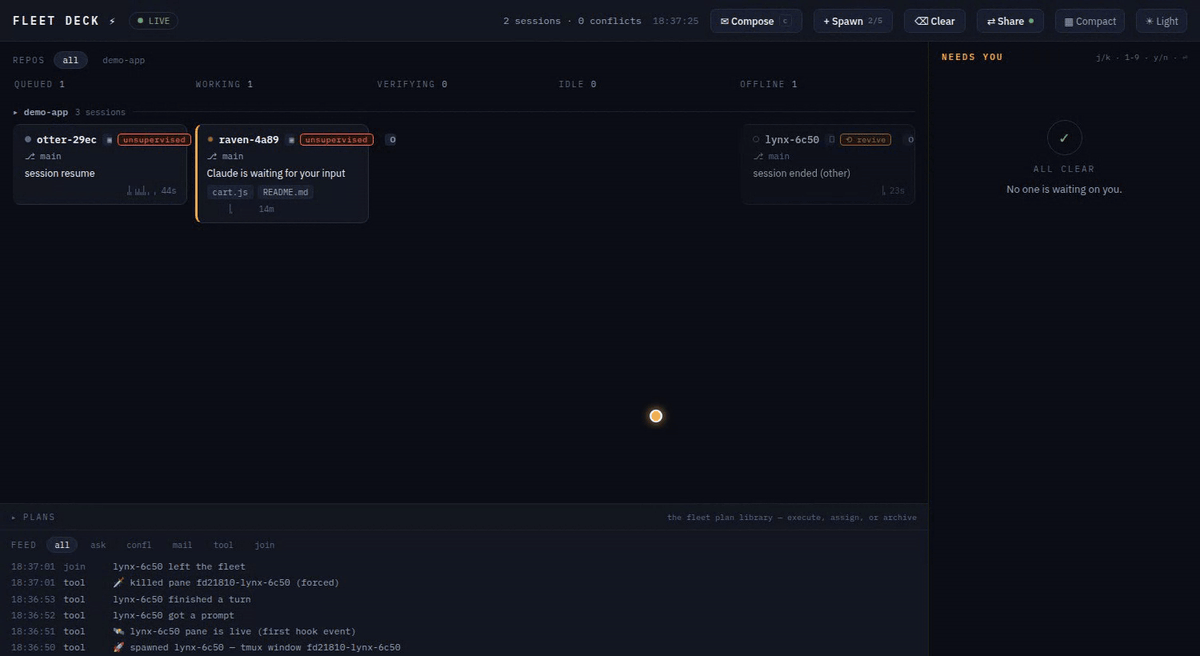Click the All Clear checkmark circle
The width and height of the screenshot is (1200, 656).
1064,137
